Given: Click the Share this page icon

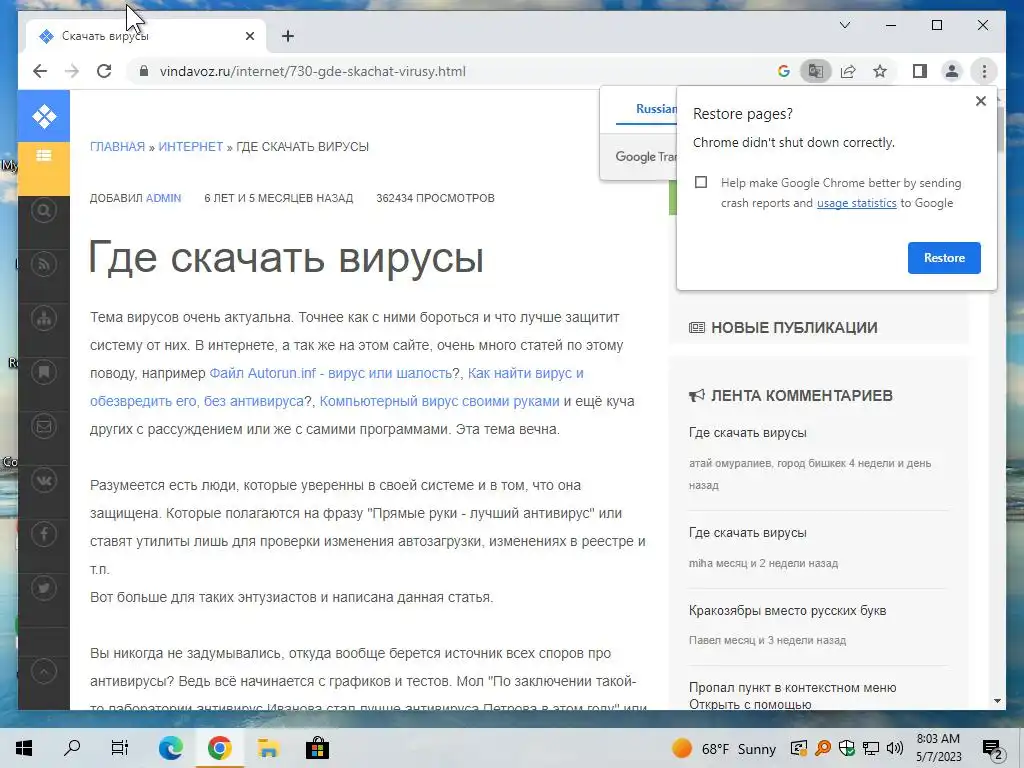Looking at the screenshot, I should click(x=848, y=71).
